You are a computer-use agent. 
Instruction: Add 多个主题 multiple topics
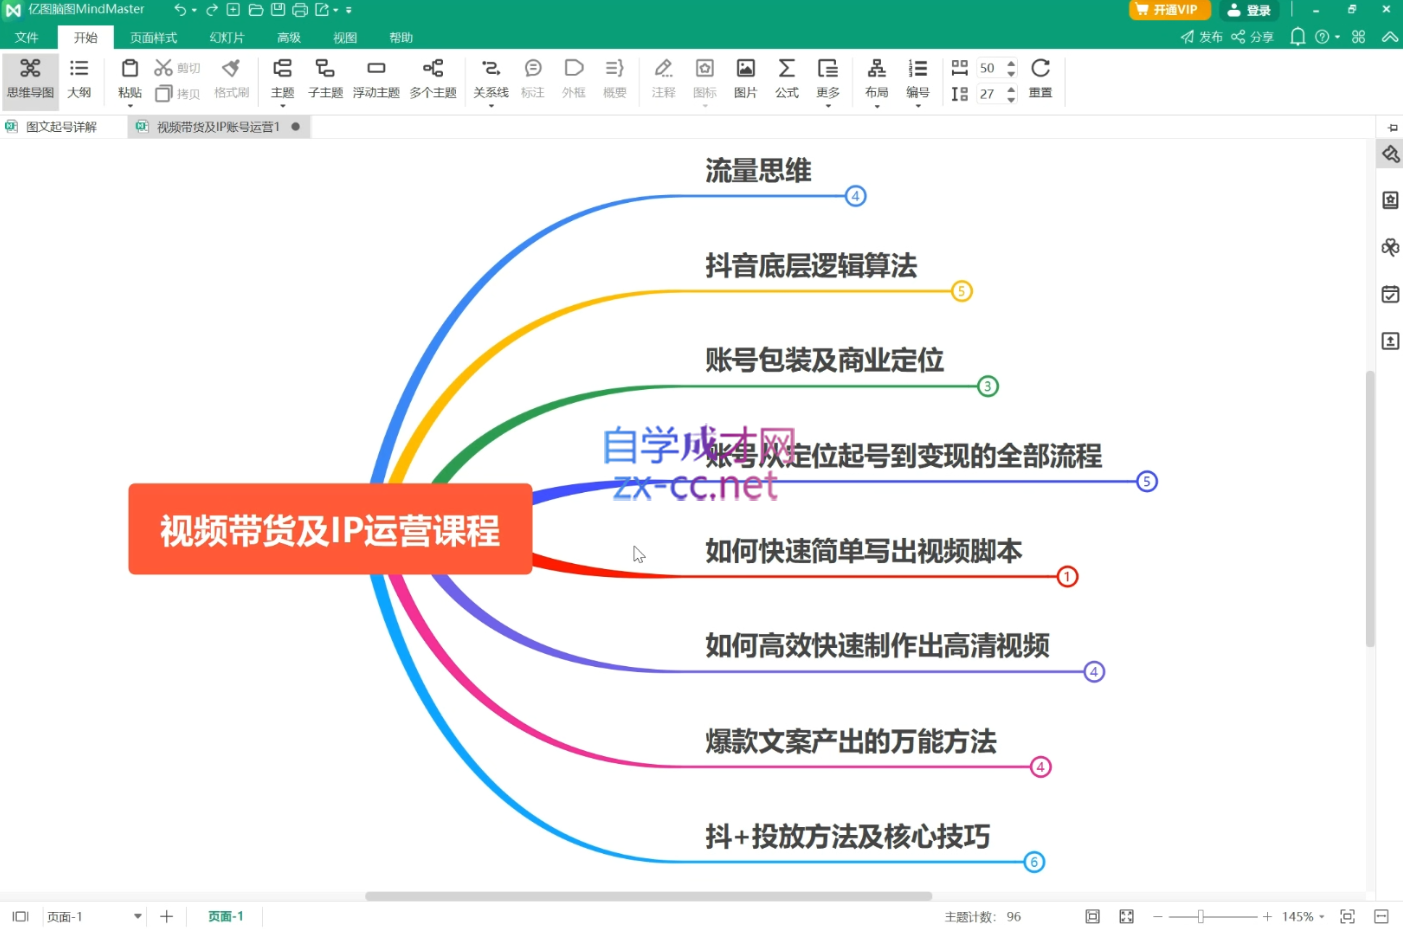433,78
